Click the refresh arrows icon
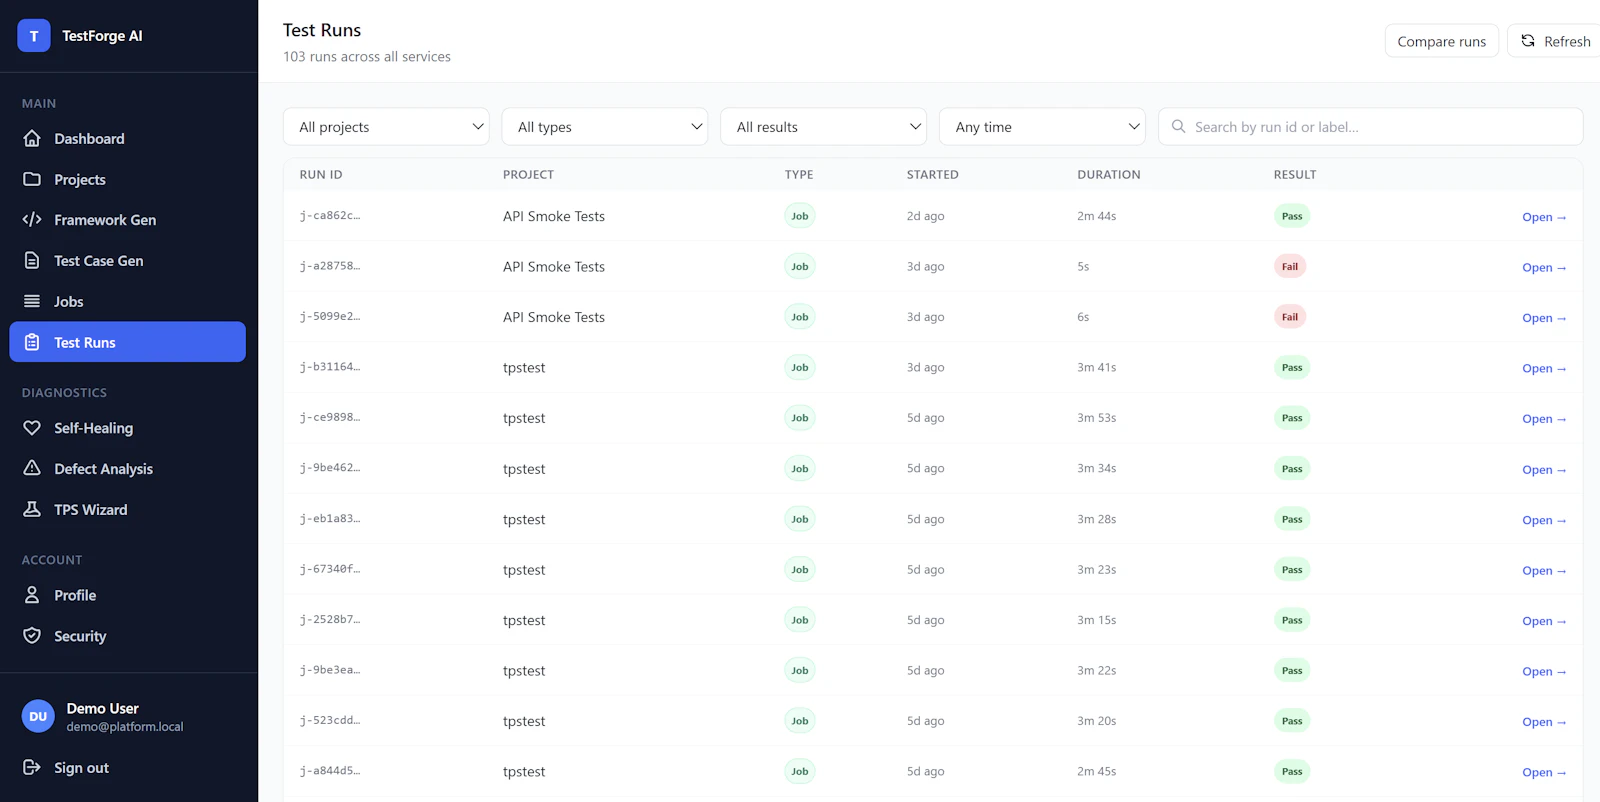 [x=1528, y=41]
